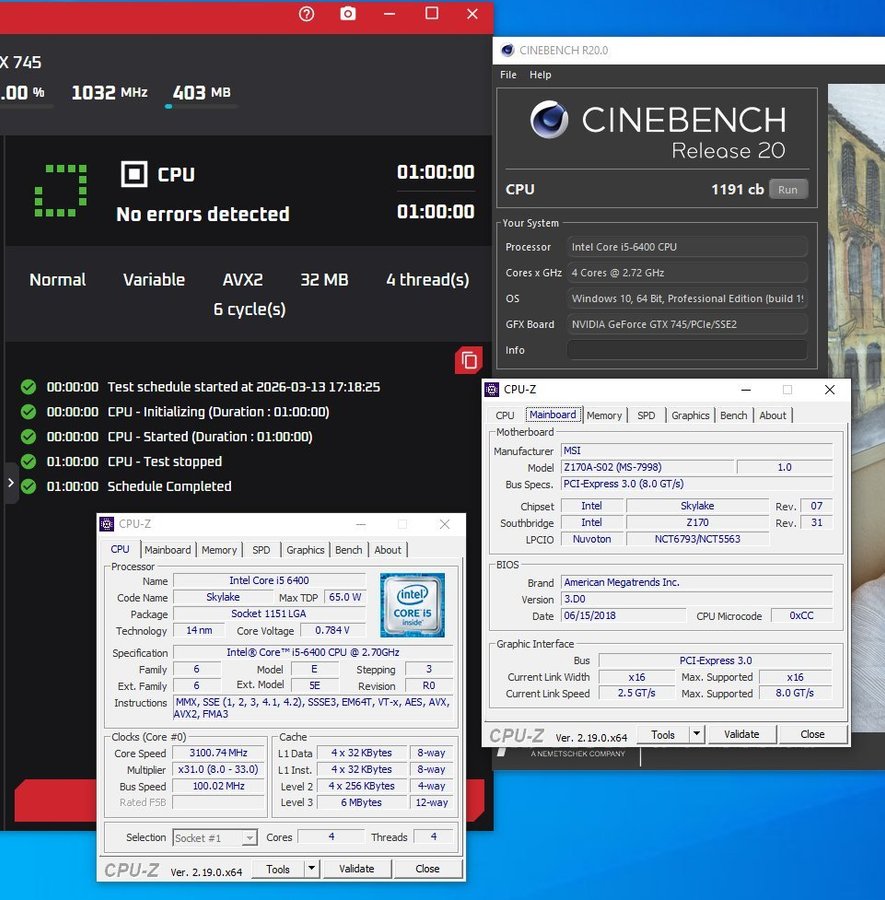Open Tools dropdown arrow in CPU-Z CPU window
The image size is (885, 900).
point(311,869)
